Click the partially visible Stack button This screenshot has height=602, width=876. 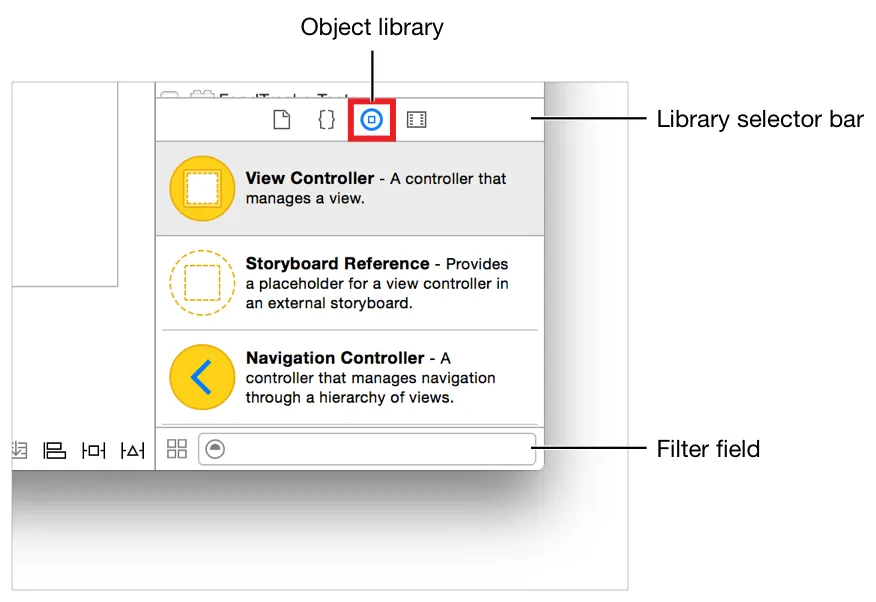[x=19, y=450]
